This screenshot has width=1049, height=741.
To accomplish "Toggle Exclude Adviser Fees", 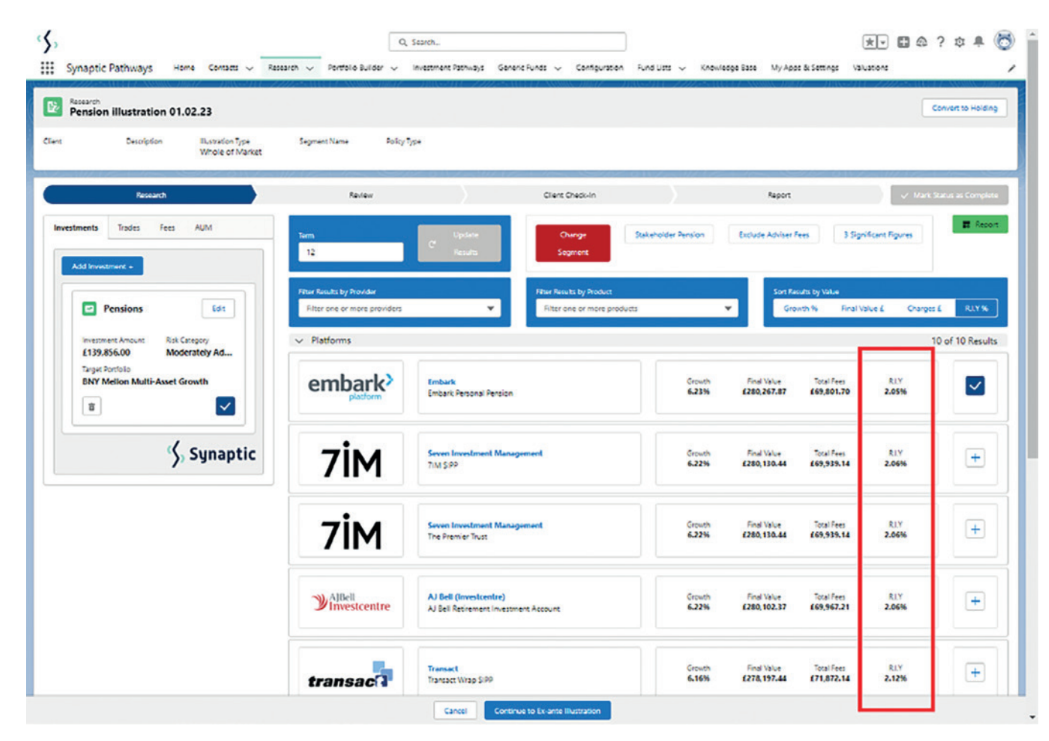I will [x=773, y=235].
